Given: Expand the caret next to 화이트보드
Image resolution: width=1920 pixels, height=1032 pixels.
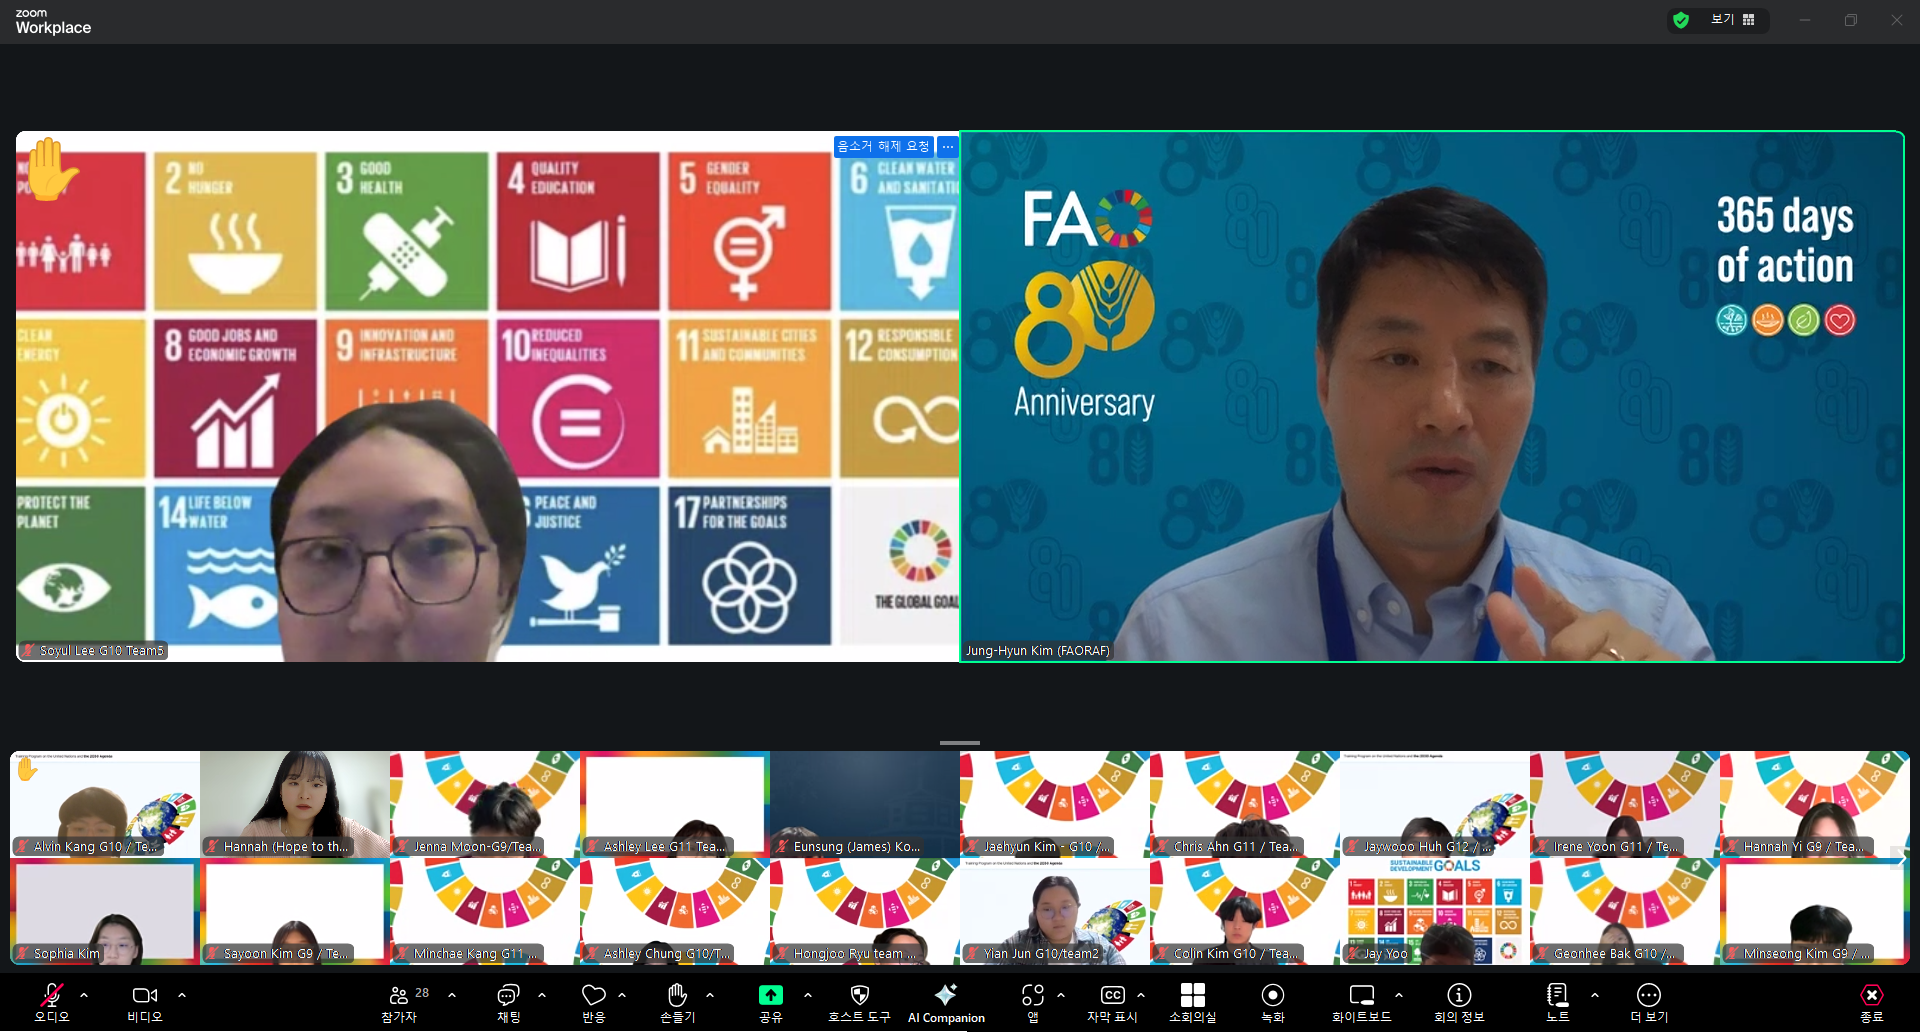Looking at the screenshot, I should point(1399,995).
